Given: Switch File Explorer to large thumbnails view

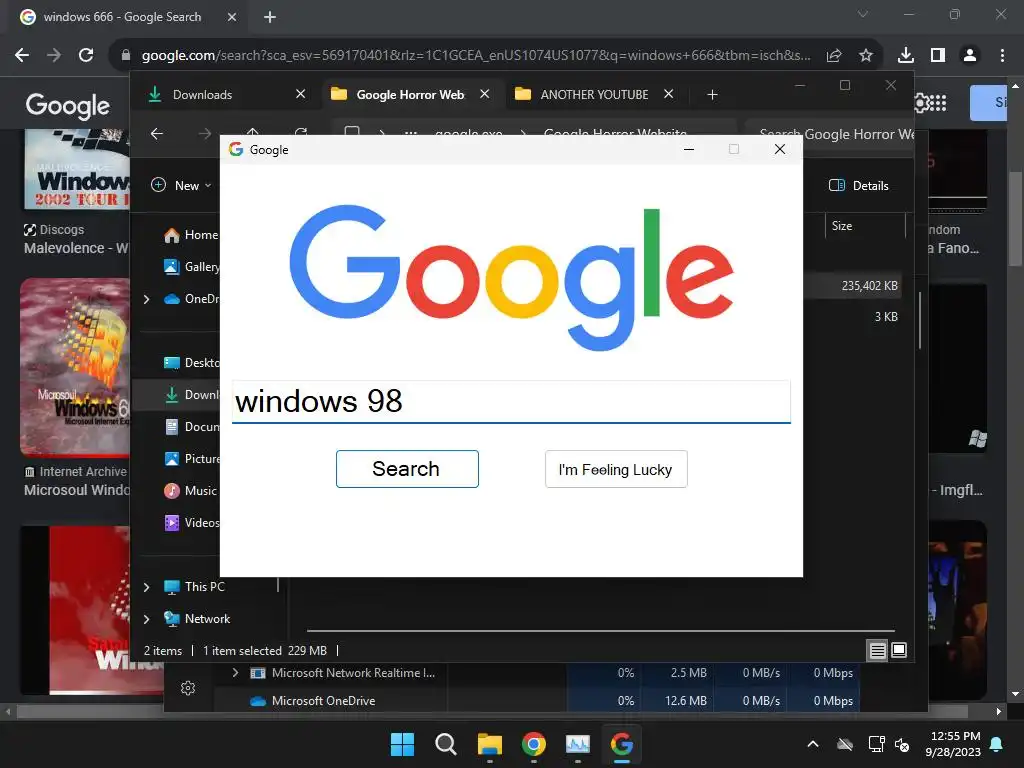Looking at the screenshot, I should point(899,650).
